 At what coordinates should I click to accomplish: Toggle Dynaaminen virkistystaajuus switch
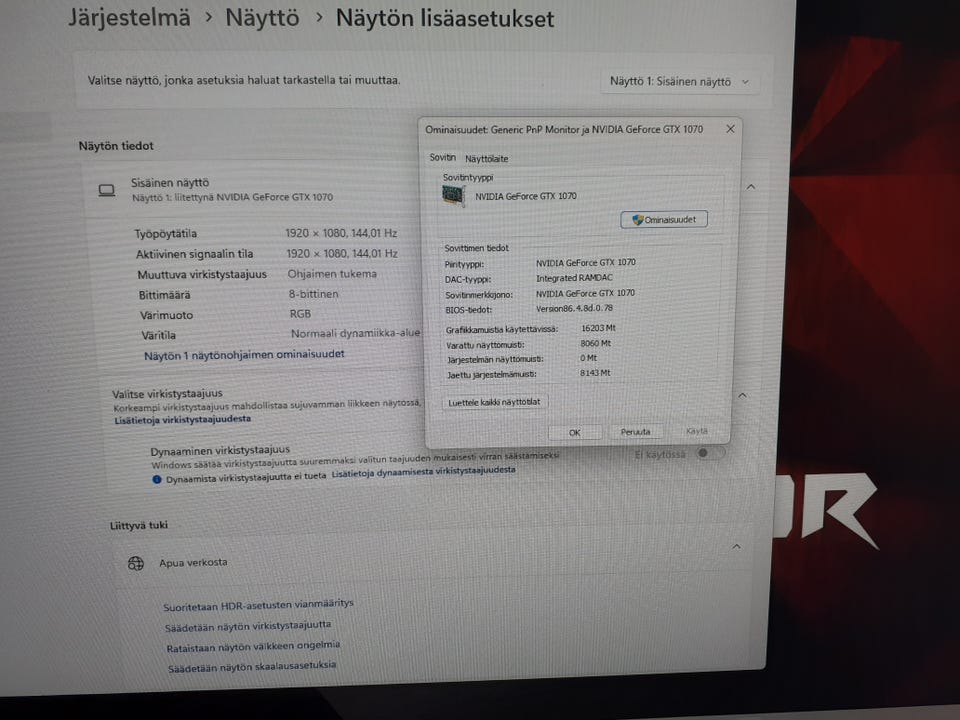tap(710, 453)
